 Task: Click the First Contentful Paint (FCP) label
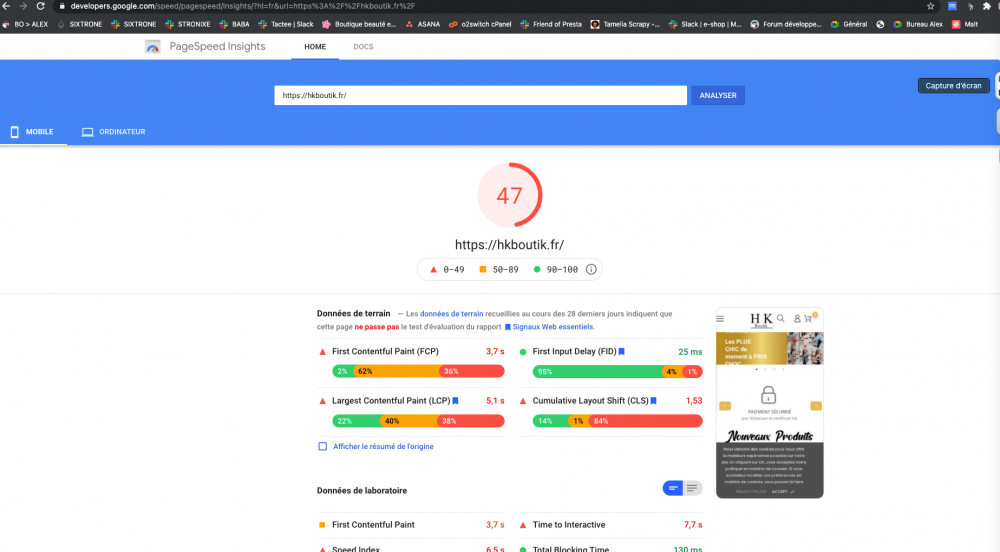point(385,351)
